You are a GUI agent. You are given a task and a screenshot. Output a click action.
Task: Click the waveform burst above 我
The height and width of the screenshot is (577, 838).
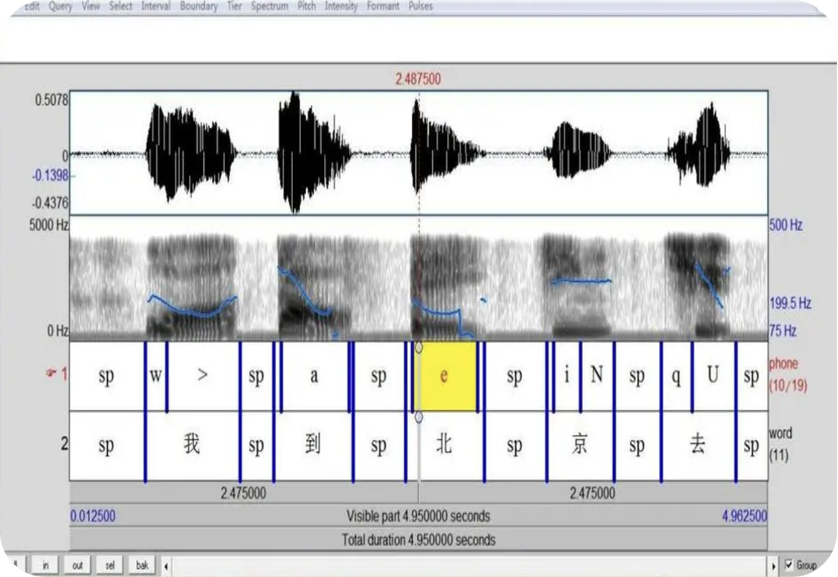click(191, 153)
